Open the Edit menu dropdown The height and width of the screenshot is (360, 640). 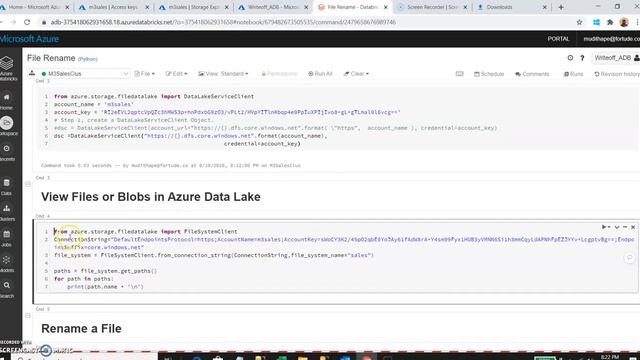(x=176, y=74)
